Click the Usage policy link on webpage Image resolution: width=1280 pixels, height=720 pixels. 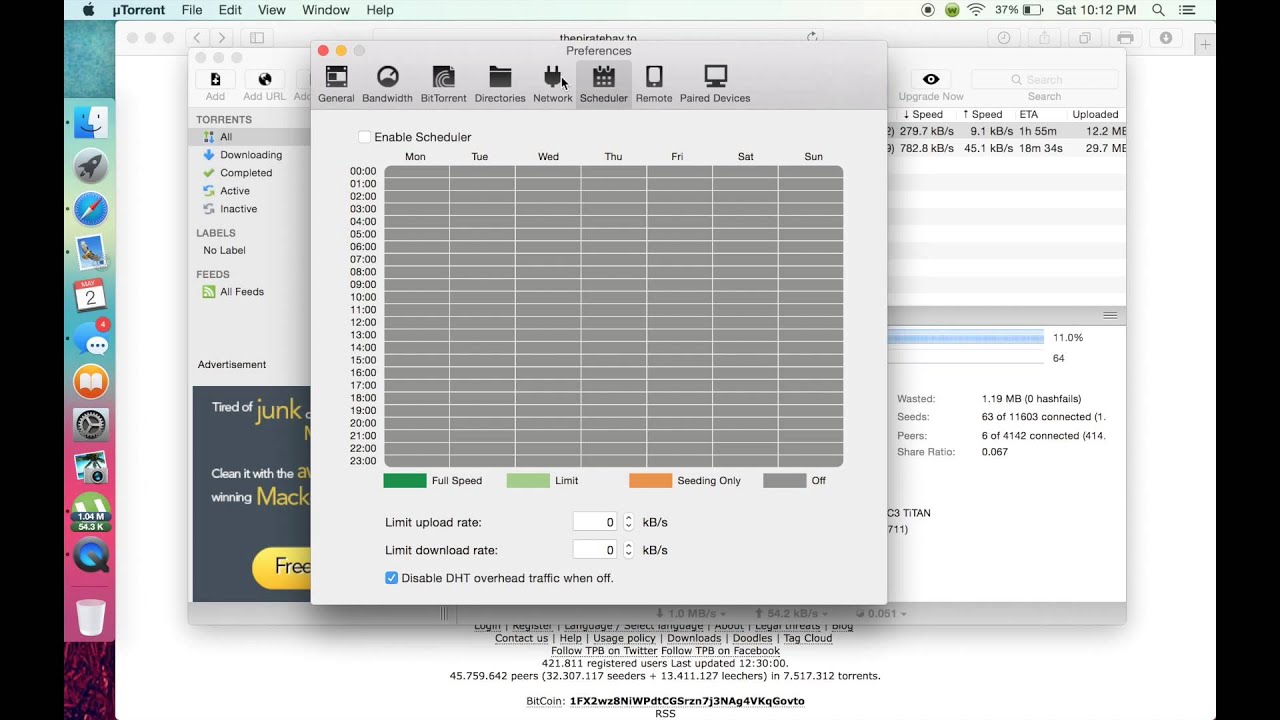[624, 638]
